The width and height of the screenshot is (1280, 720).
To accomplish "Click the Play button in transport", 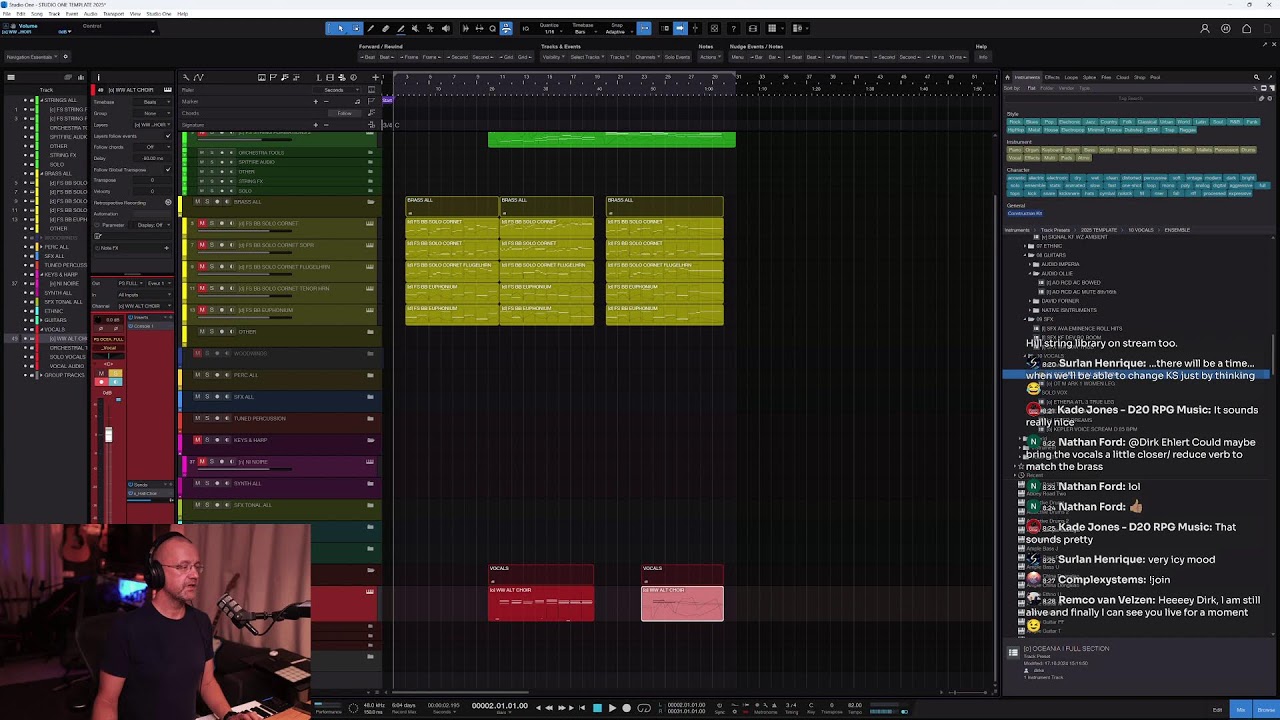I will (x=612, y=708).
